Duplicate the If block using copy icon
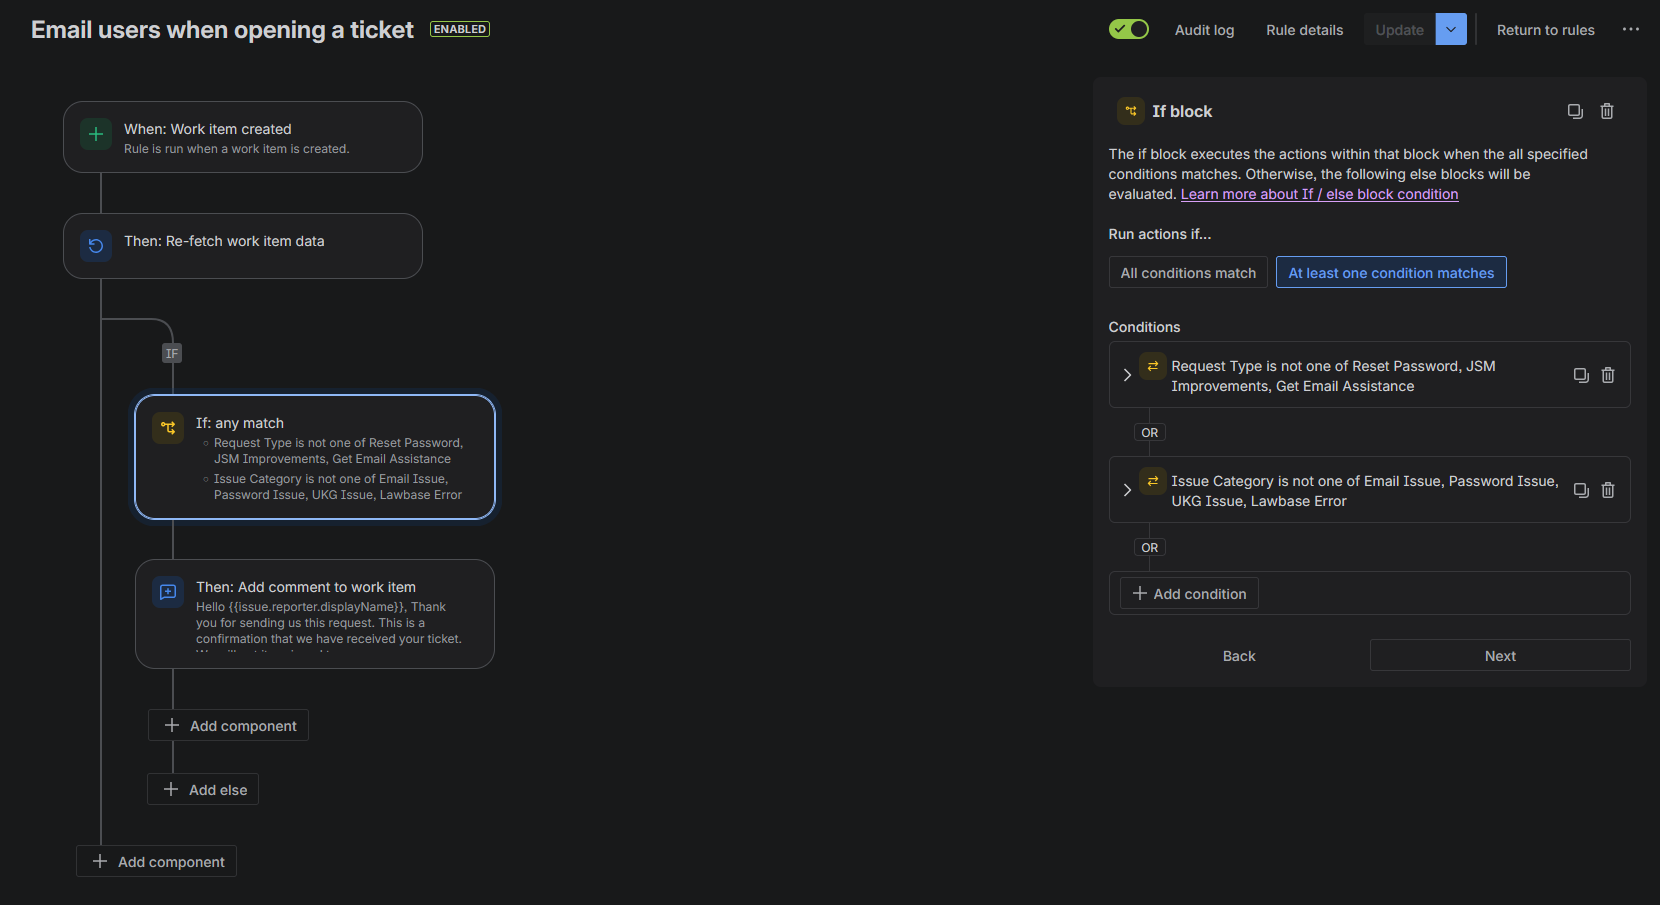The width and height of the screenshot is (1660, 905). click(1575, 111)
